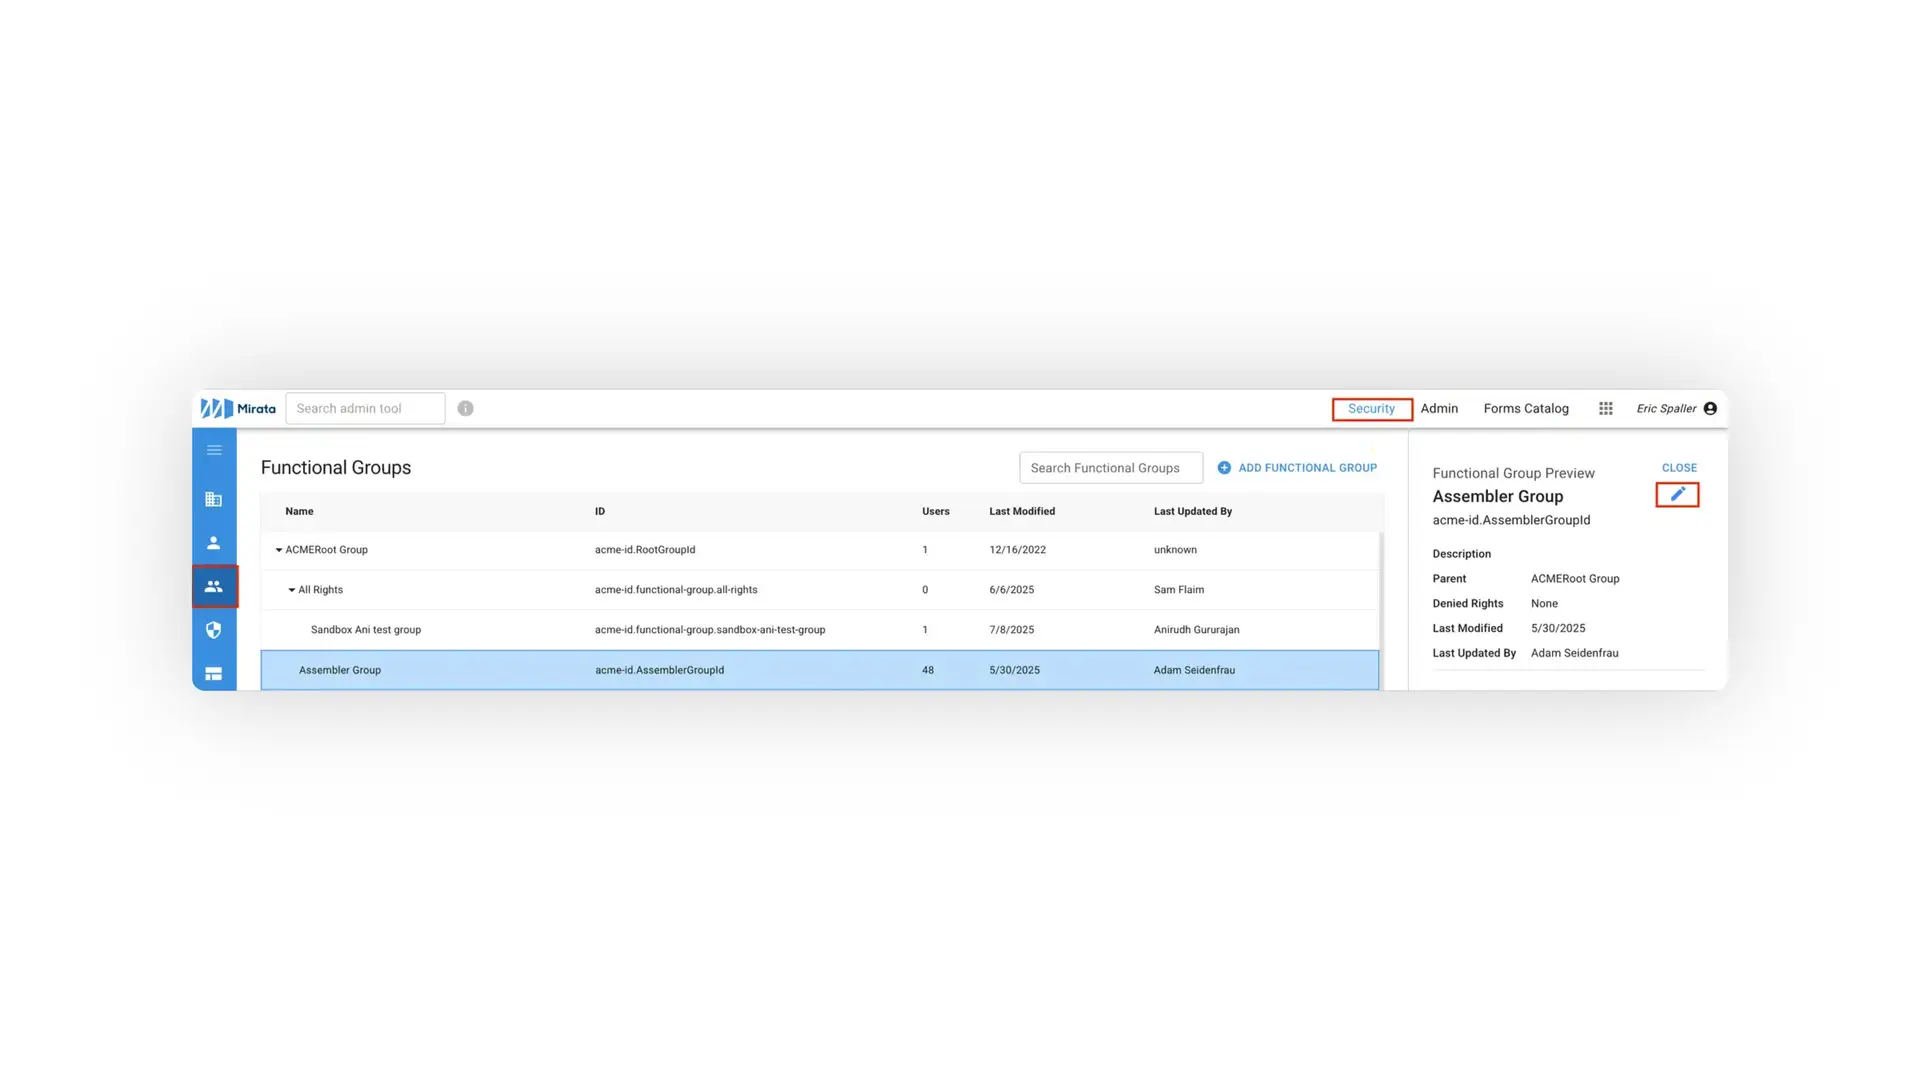Click the info icon beside admin search
The height and width of the screenshot is (1080, 1920).
pos(466,408)
